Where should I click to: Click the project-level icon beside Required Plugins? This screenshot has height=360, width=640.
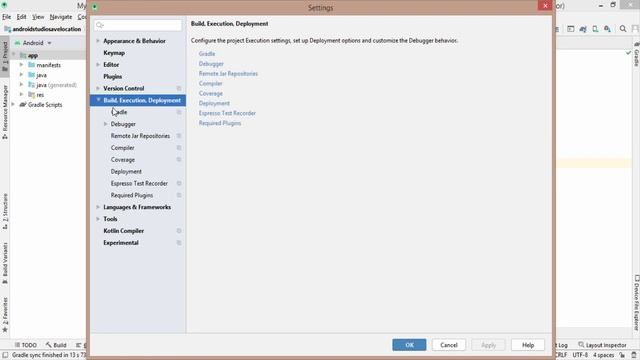pyautogui.click(x=179, y=196)
